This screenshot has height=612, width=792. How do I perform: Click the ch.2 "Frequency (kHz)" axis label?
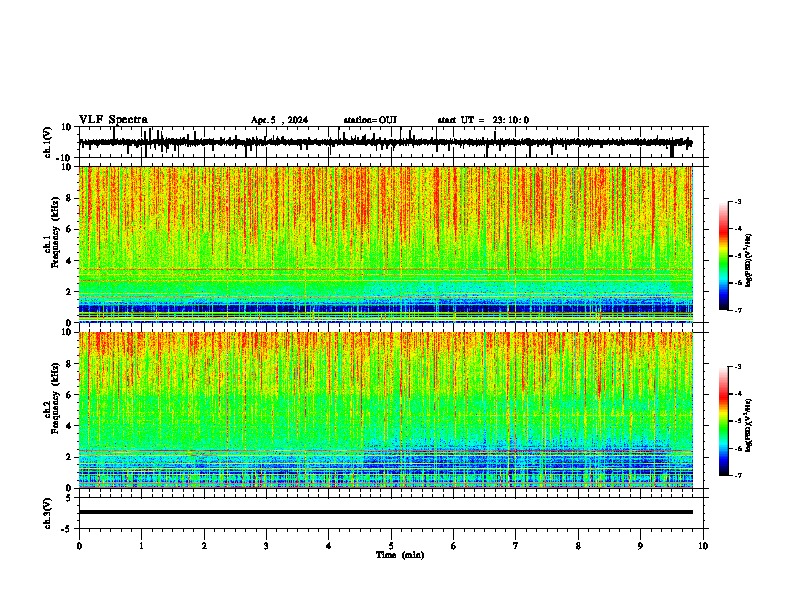click(x=55, y=398)
